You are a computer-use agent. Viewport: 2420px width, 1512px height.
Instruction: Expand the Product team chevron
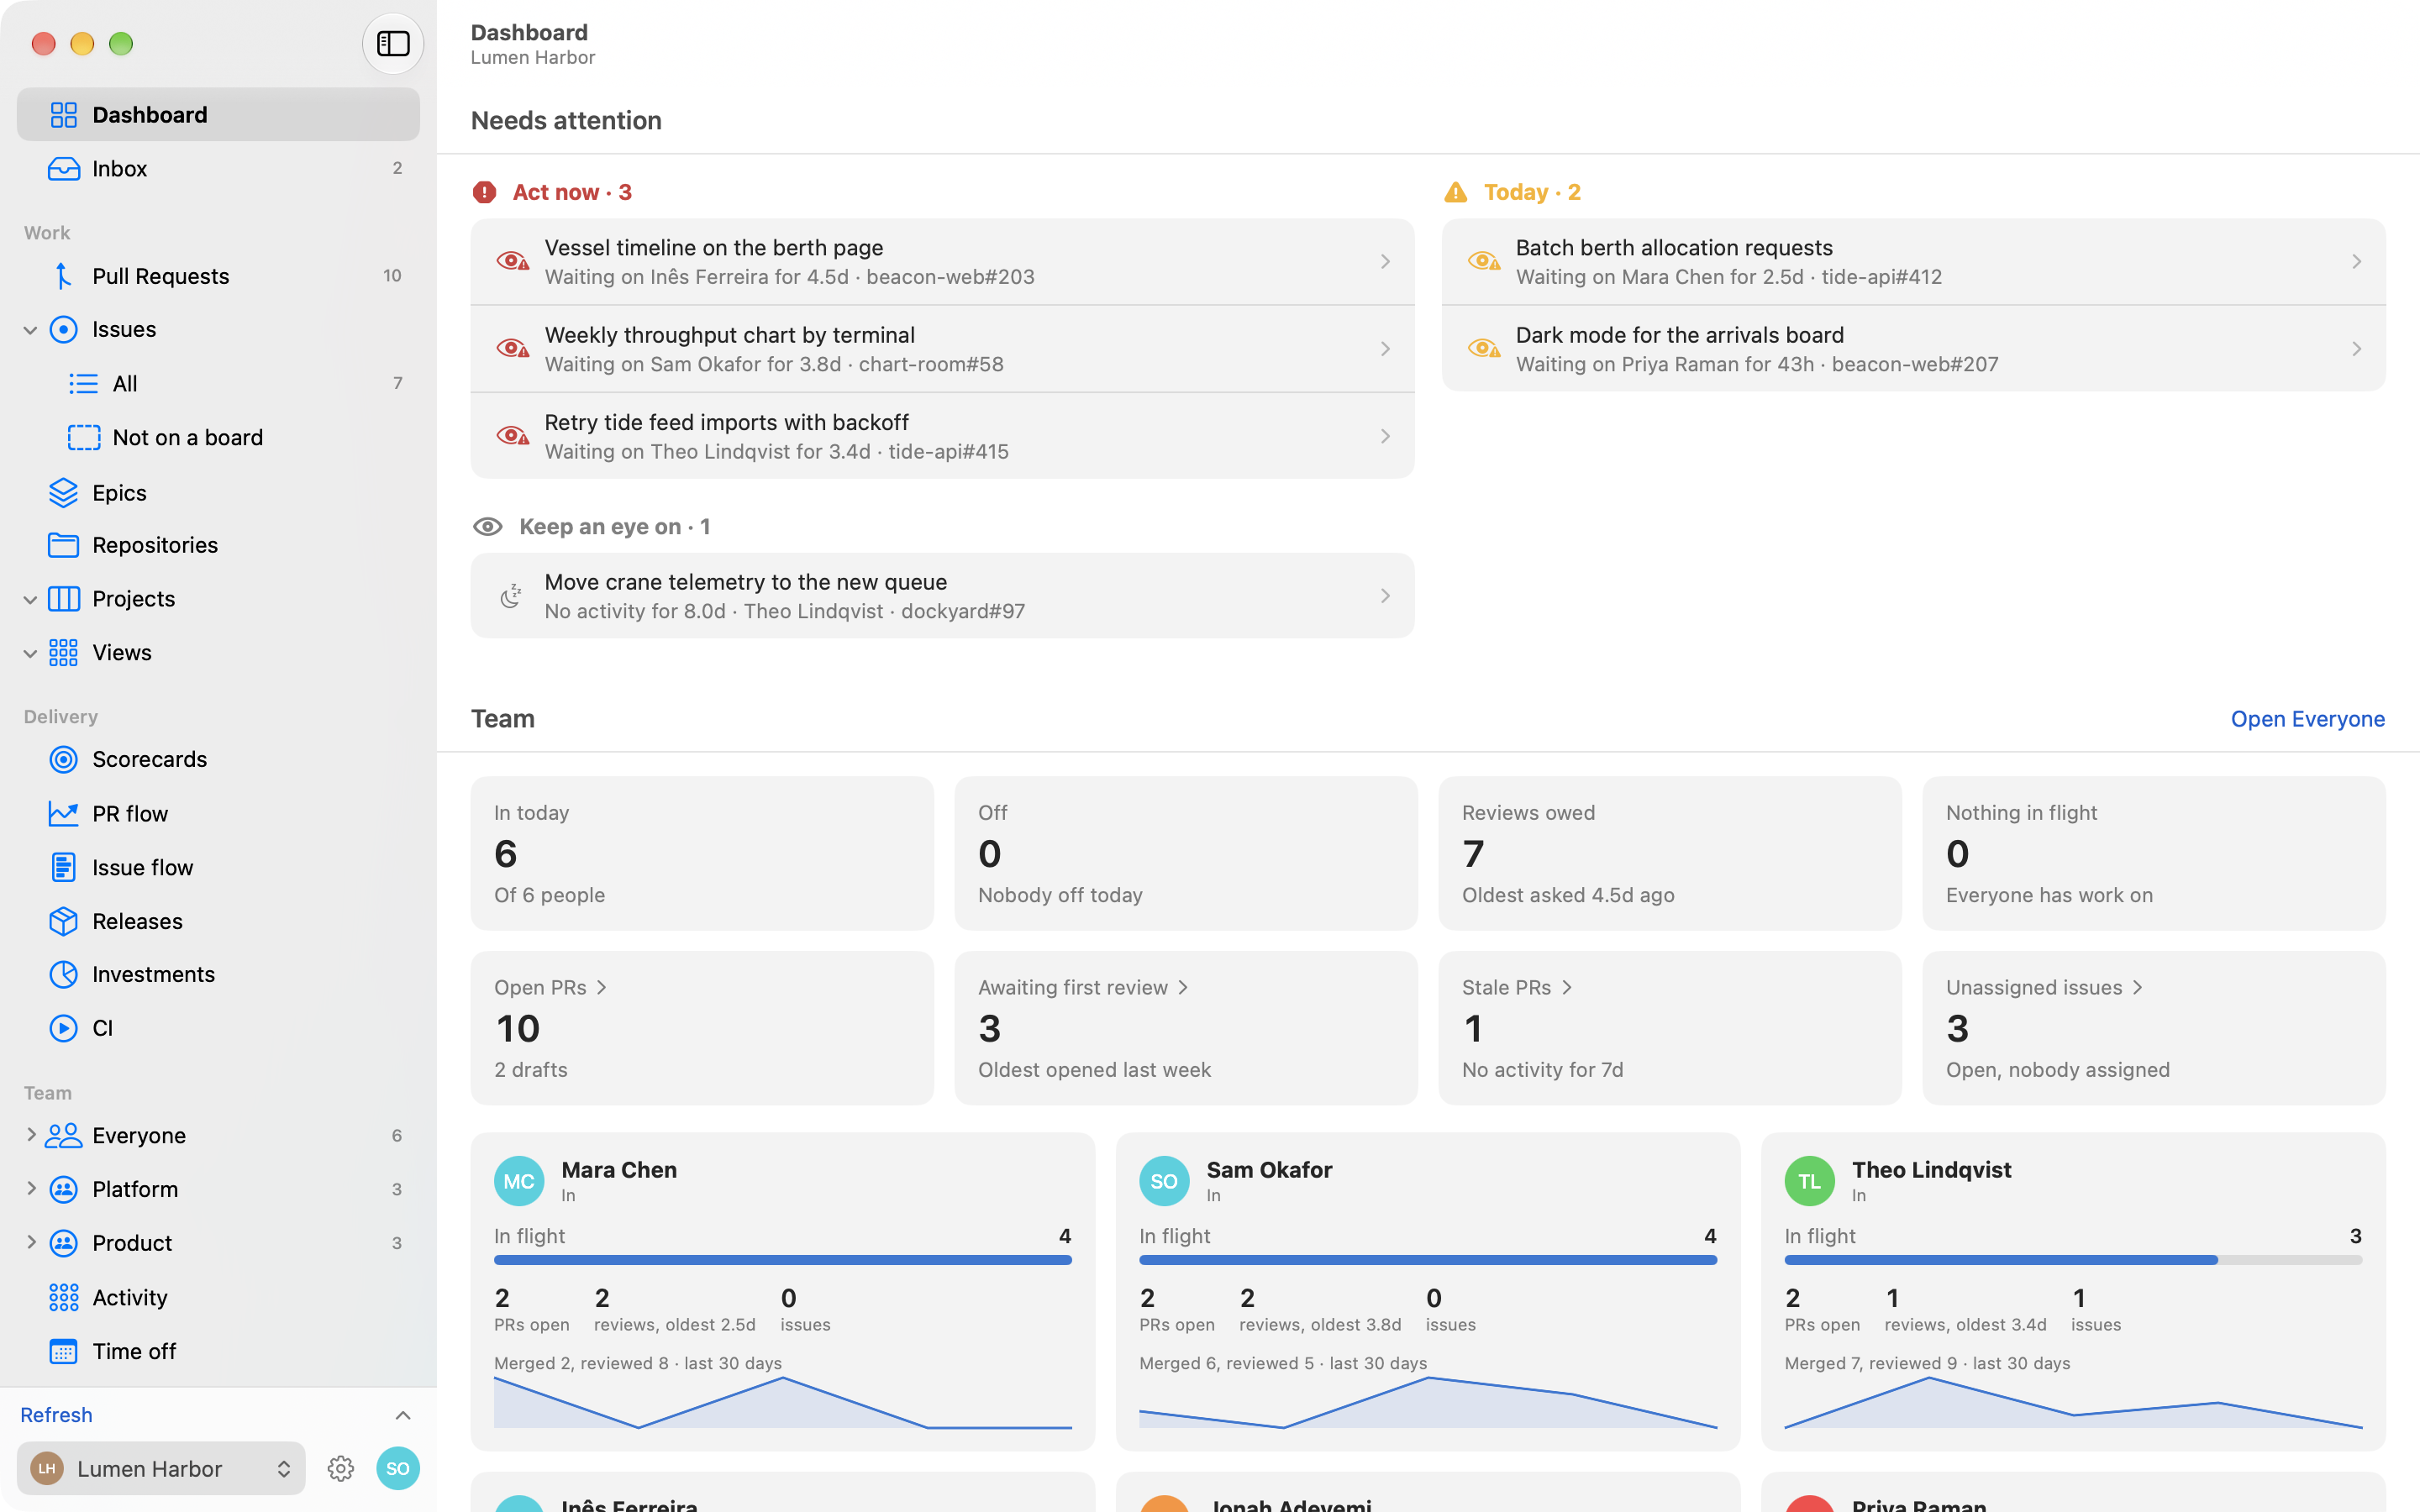(30, 1242)
